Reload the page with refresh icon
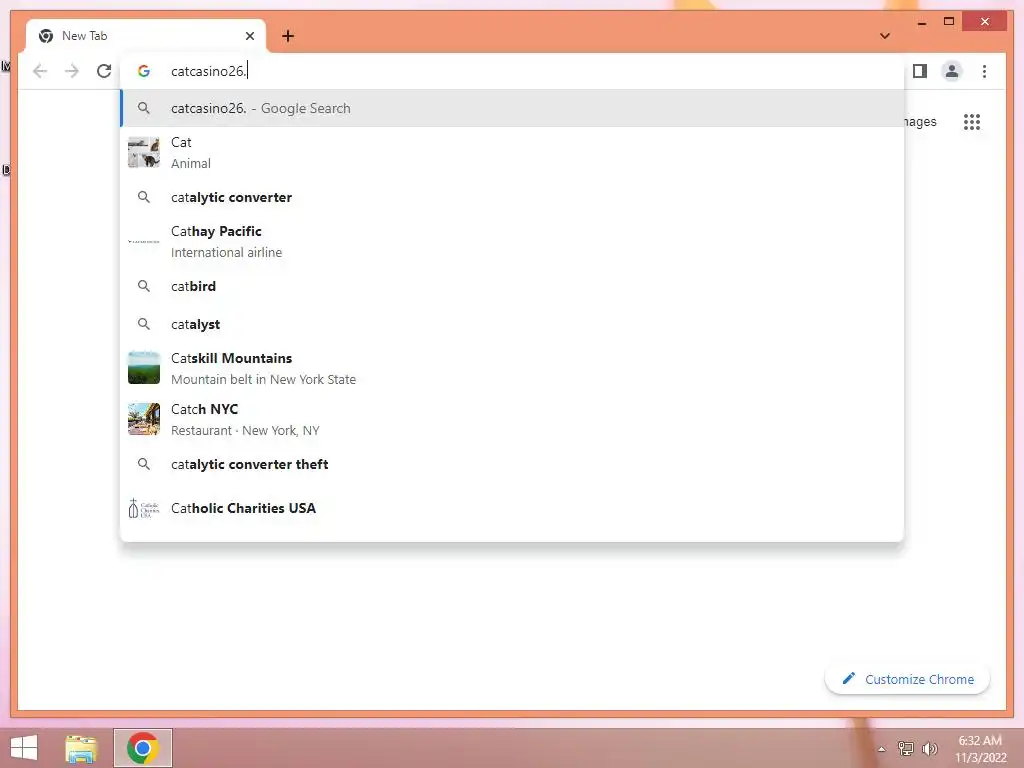The height and width of the screenshot is (768, 1024). 104,71
